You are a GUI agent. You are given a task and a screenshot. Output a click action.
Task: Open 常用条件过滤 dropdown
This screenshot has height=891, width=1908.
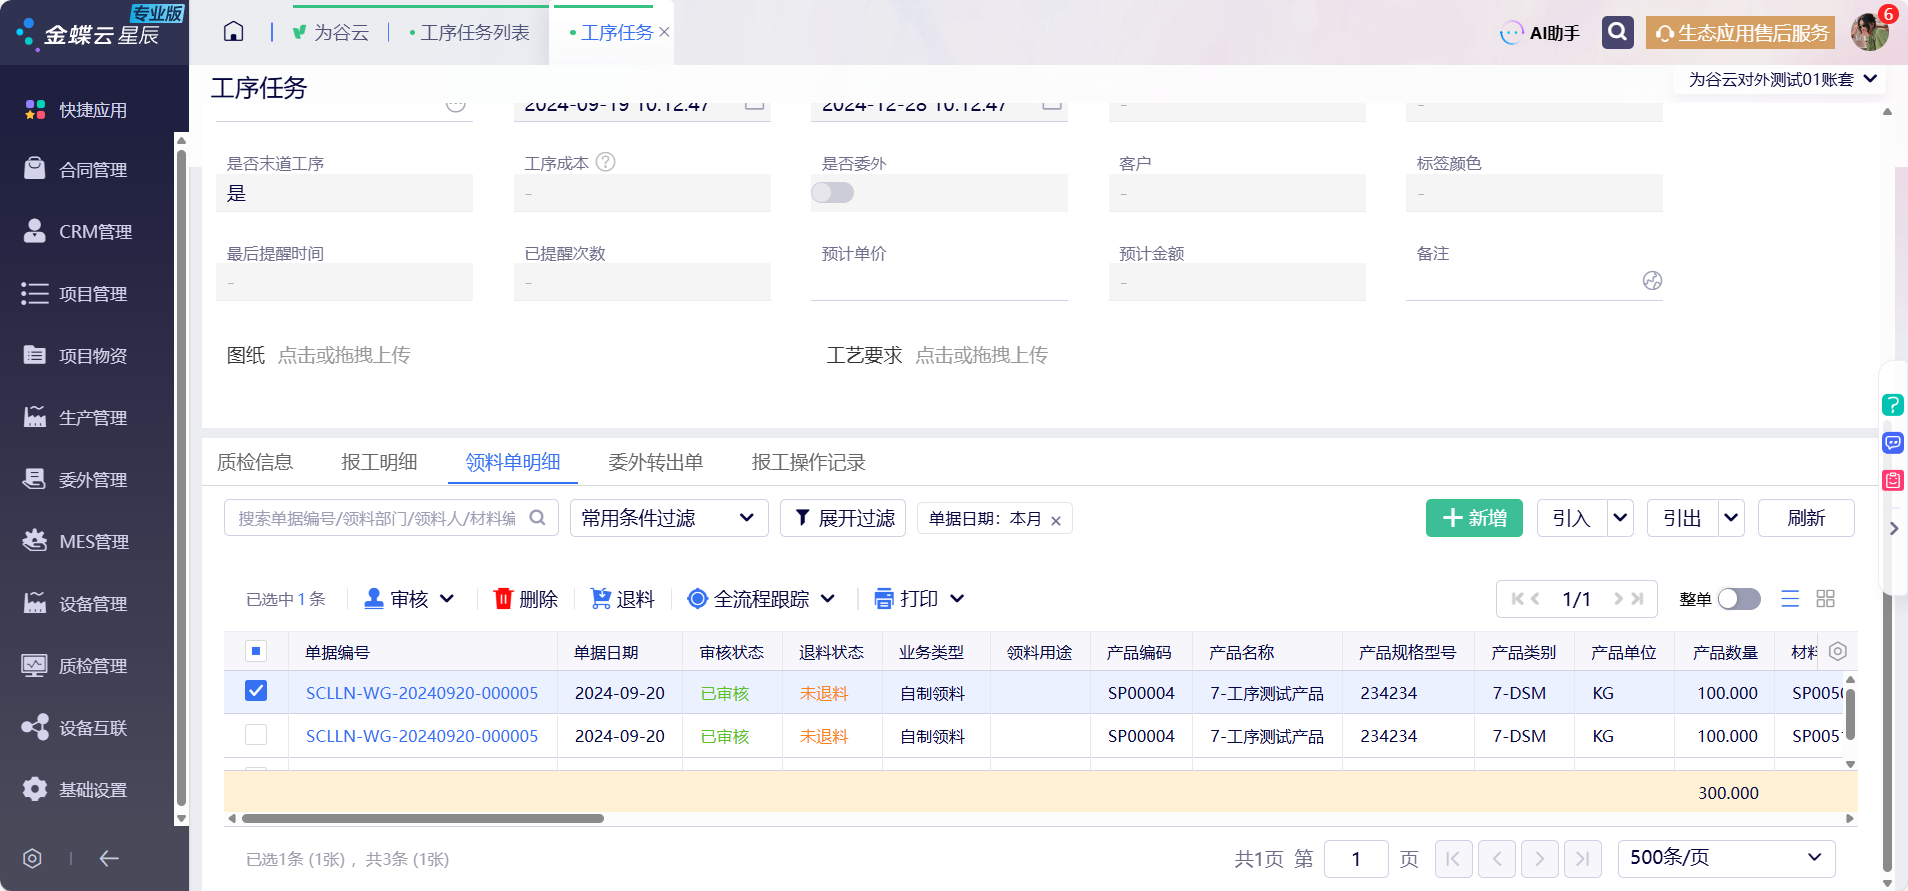[668, 518]
